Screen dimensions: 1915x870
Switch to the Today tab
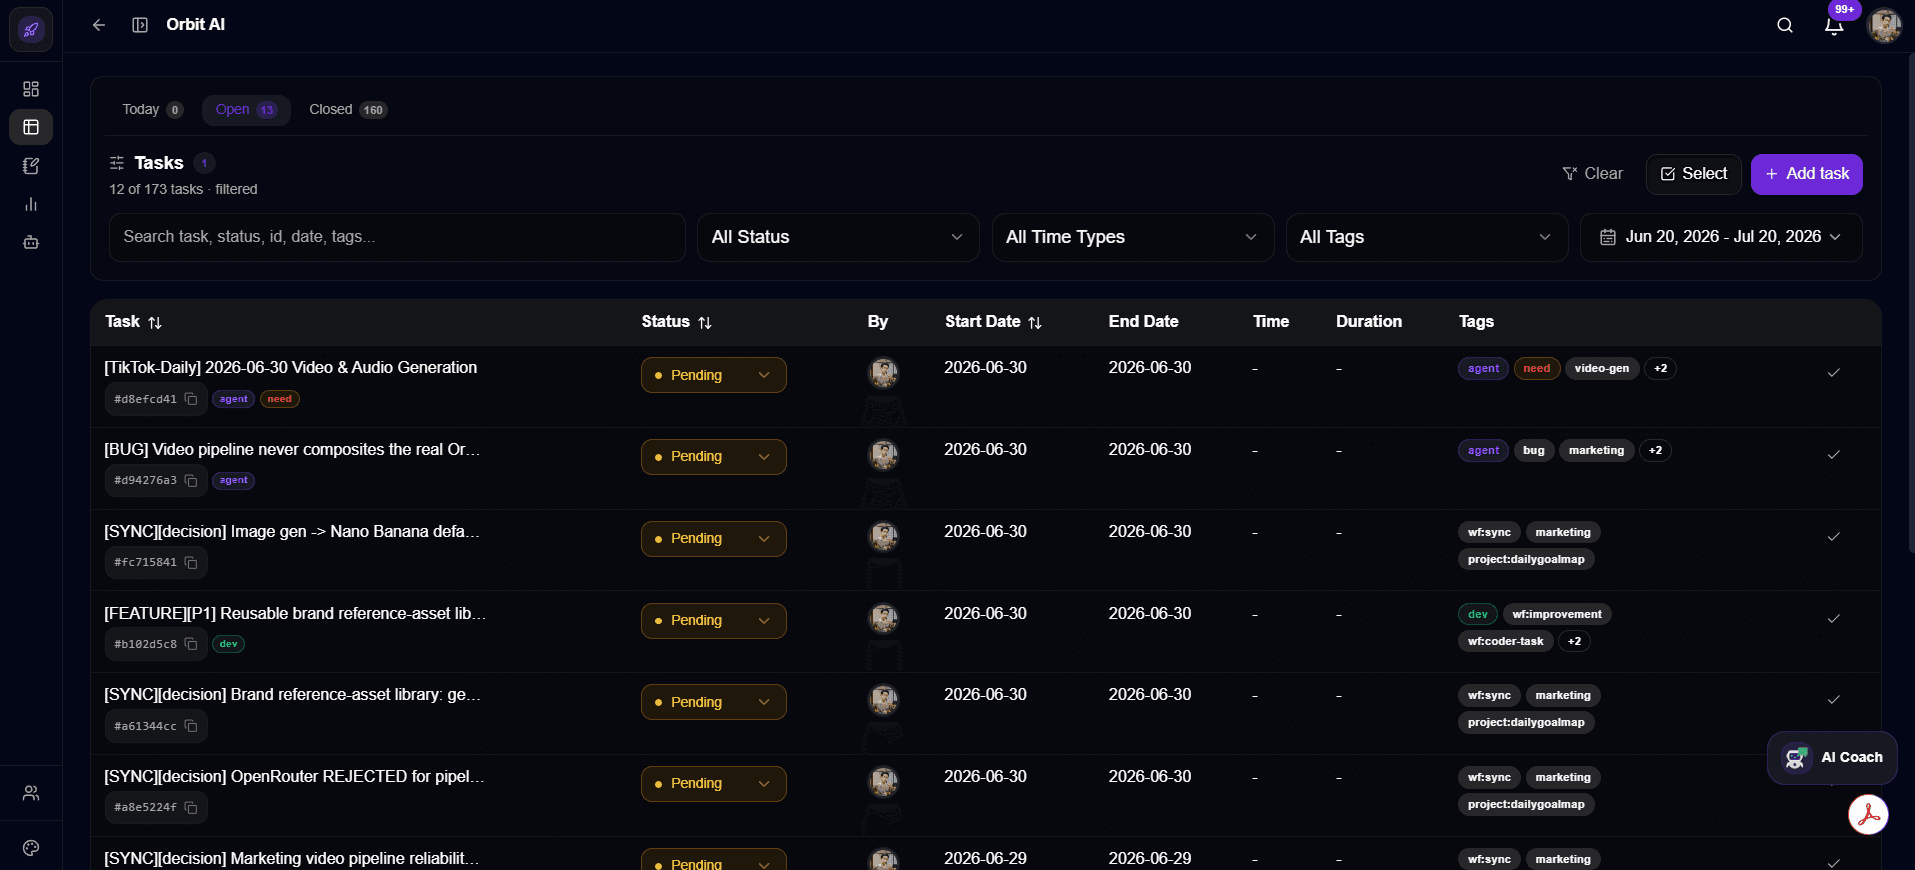(x=152, y=109)
